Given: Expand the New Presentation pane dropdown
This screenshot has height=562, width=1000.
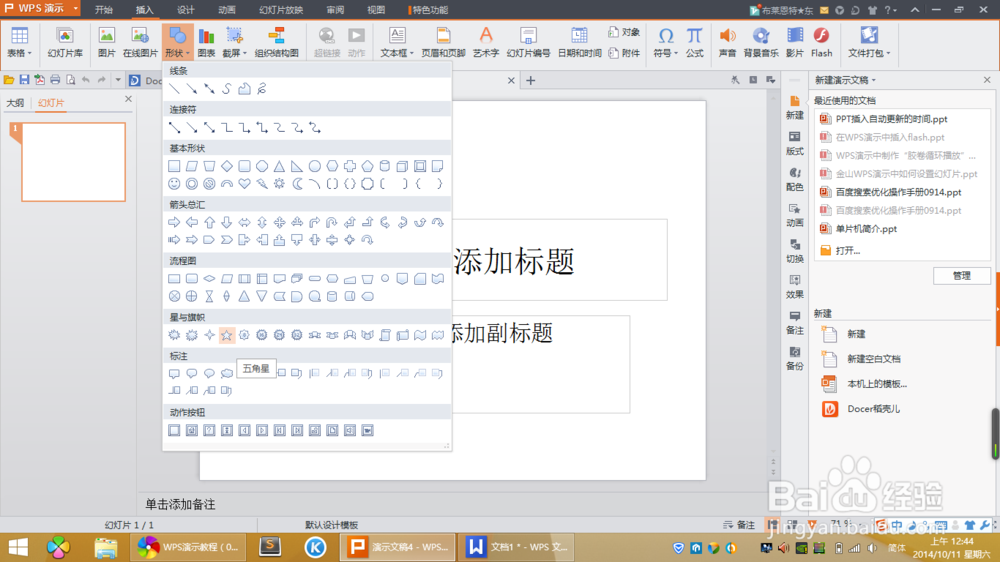Looking at the screenshot, I should 874,80.
